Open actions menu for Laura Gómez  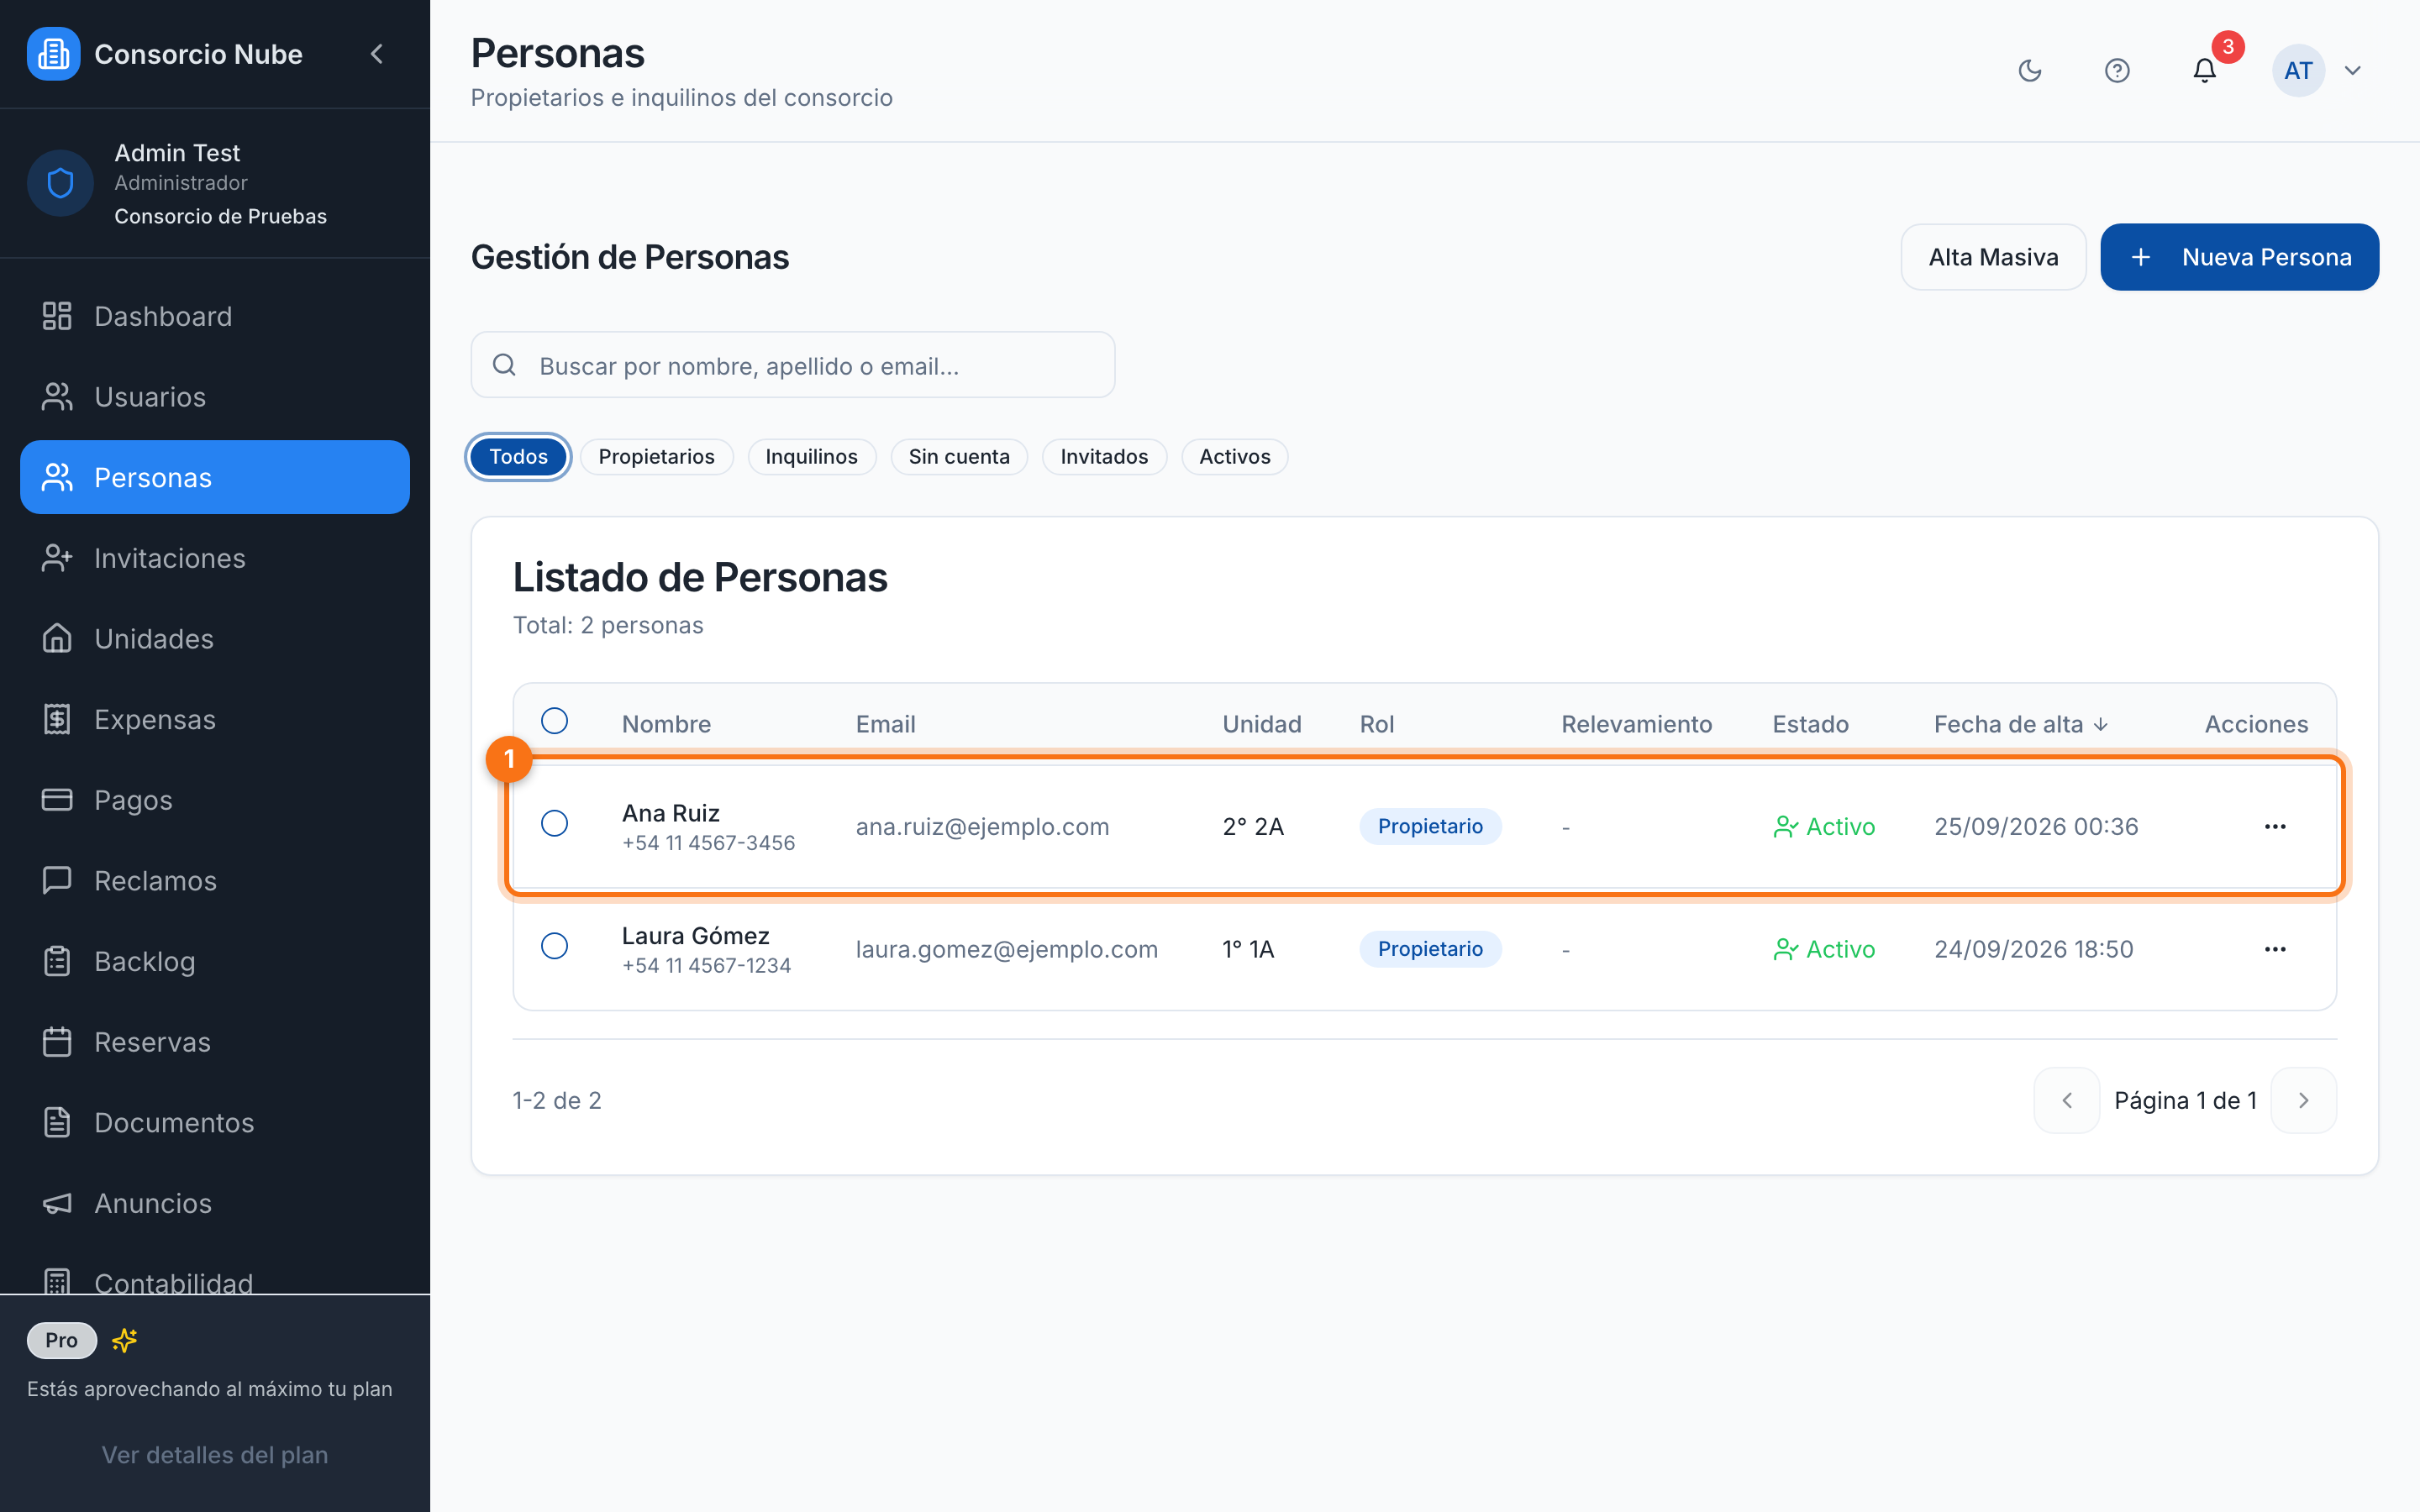point(2275,949)
